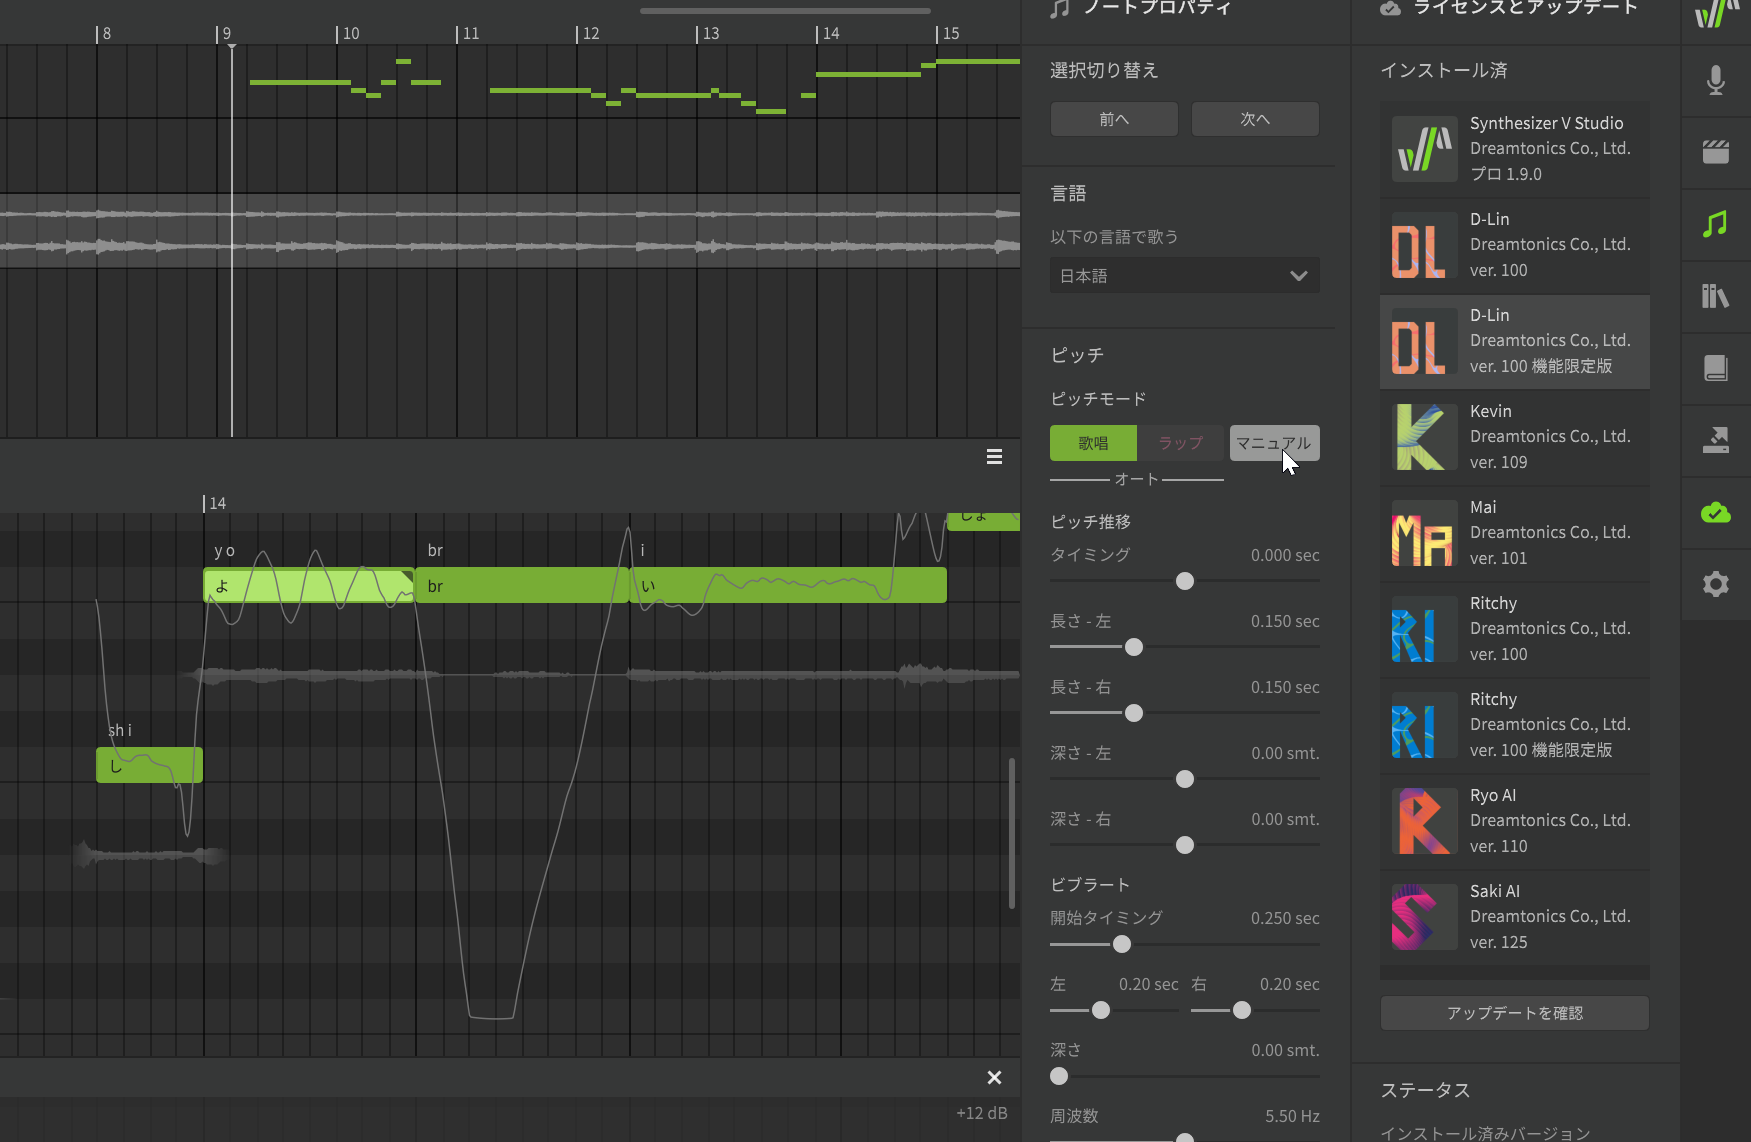1751x1142 pixels.
Task: Select the Ryo AI voice icon
Action: click(x=1424, y=820)
